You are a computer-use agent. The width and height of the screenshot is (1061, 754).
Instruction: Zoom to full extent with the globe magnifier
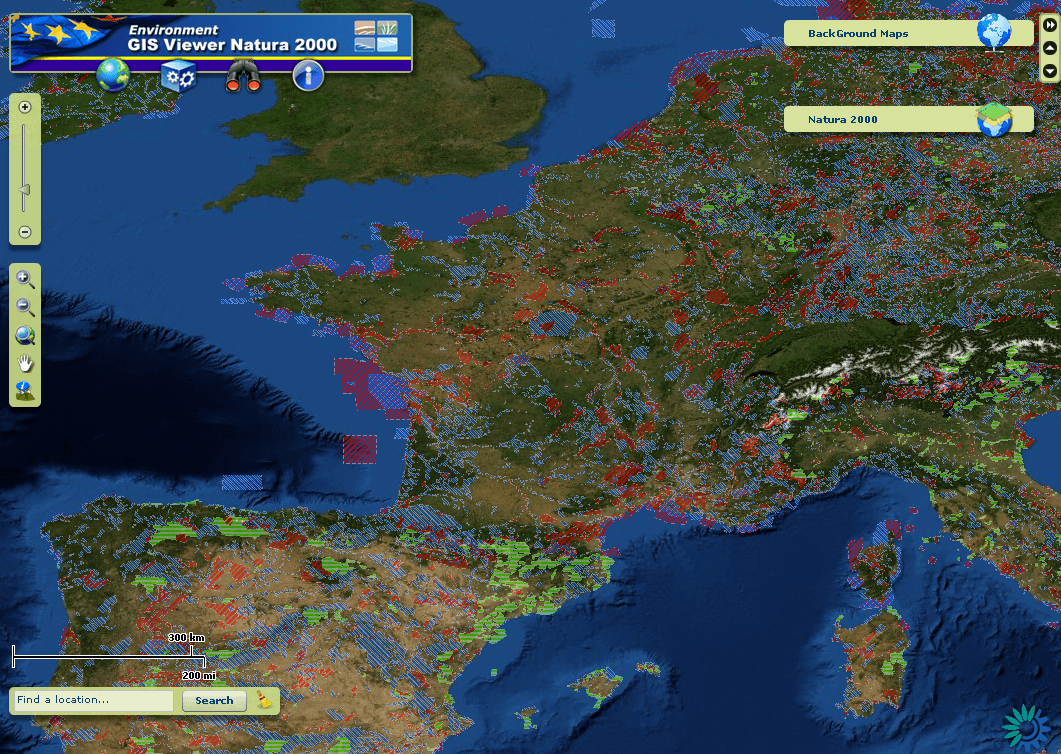pyautogui.click(x=25, y=335)
